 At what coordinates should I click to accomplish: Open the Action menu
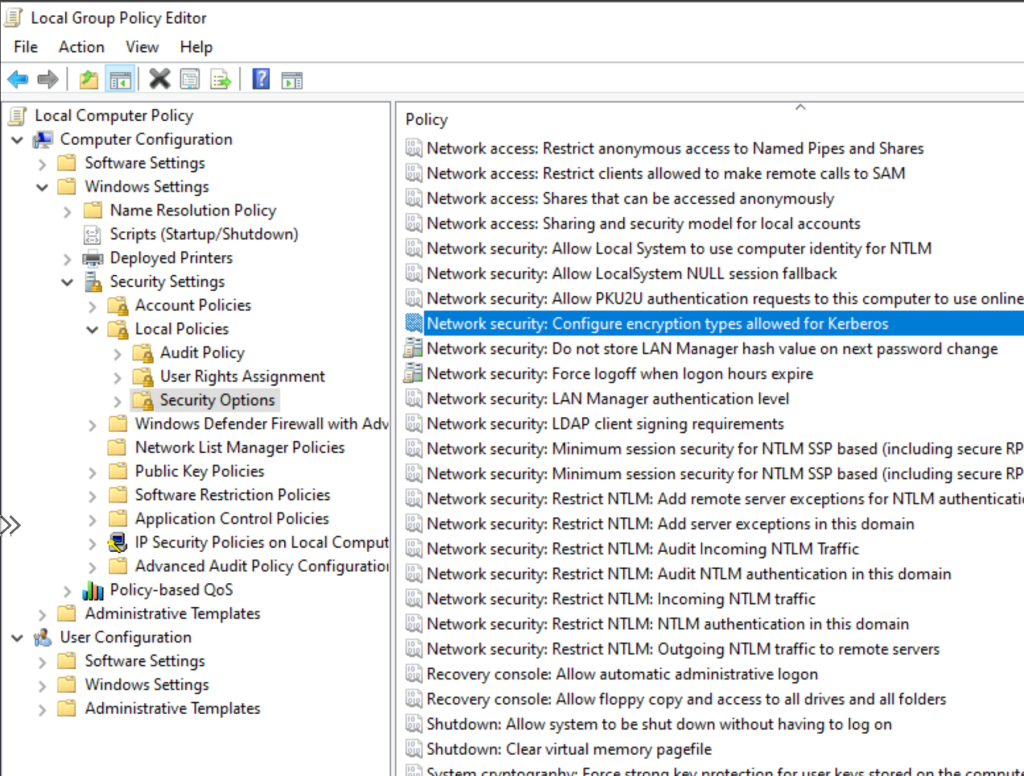coord(81,47)
